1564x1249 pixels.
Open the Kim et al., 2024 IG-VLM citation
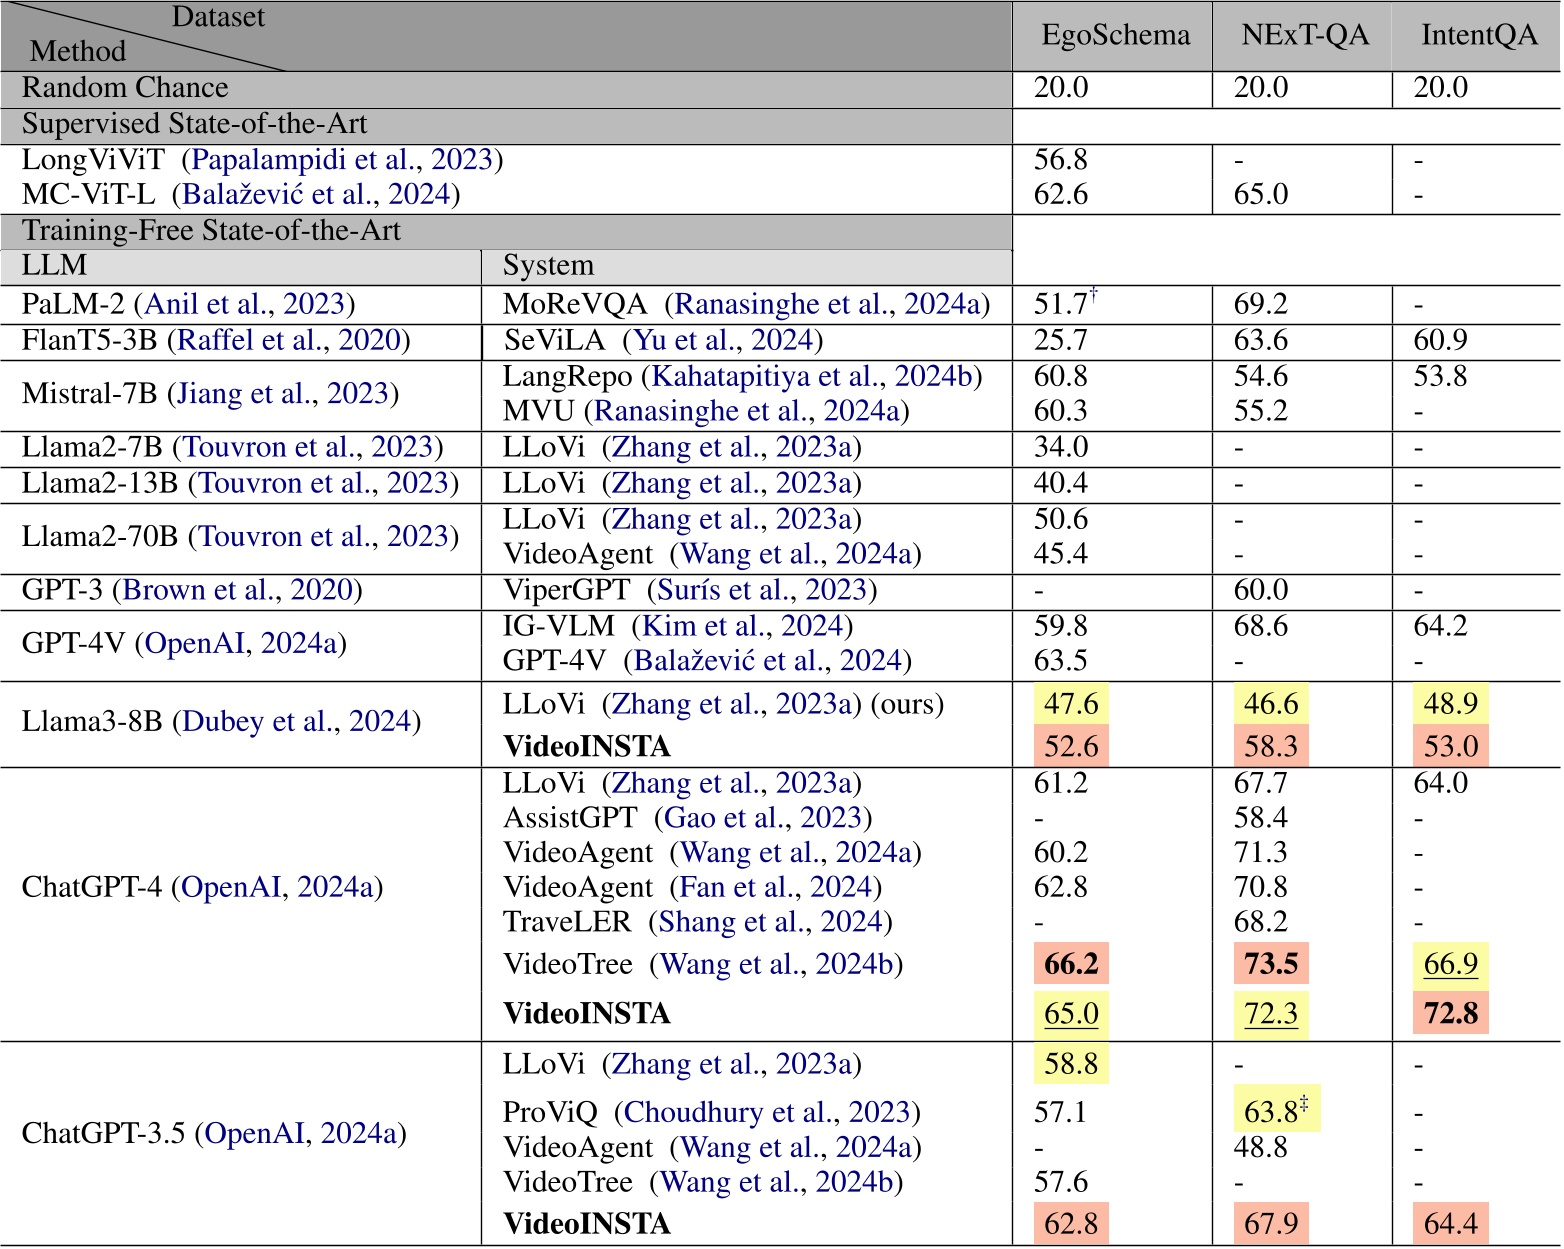click(x=742, y=626)
